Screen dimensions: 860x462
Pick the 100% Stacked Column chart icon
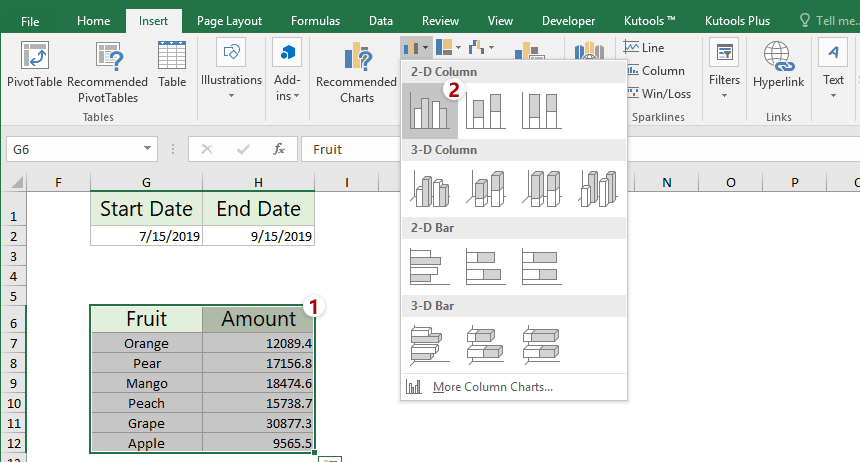[542, 110]
